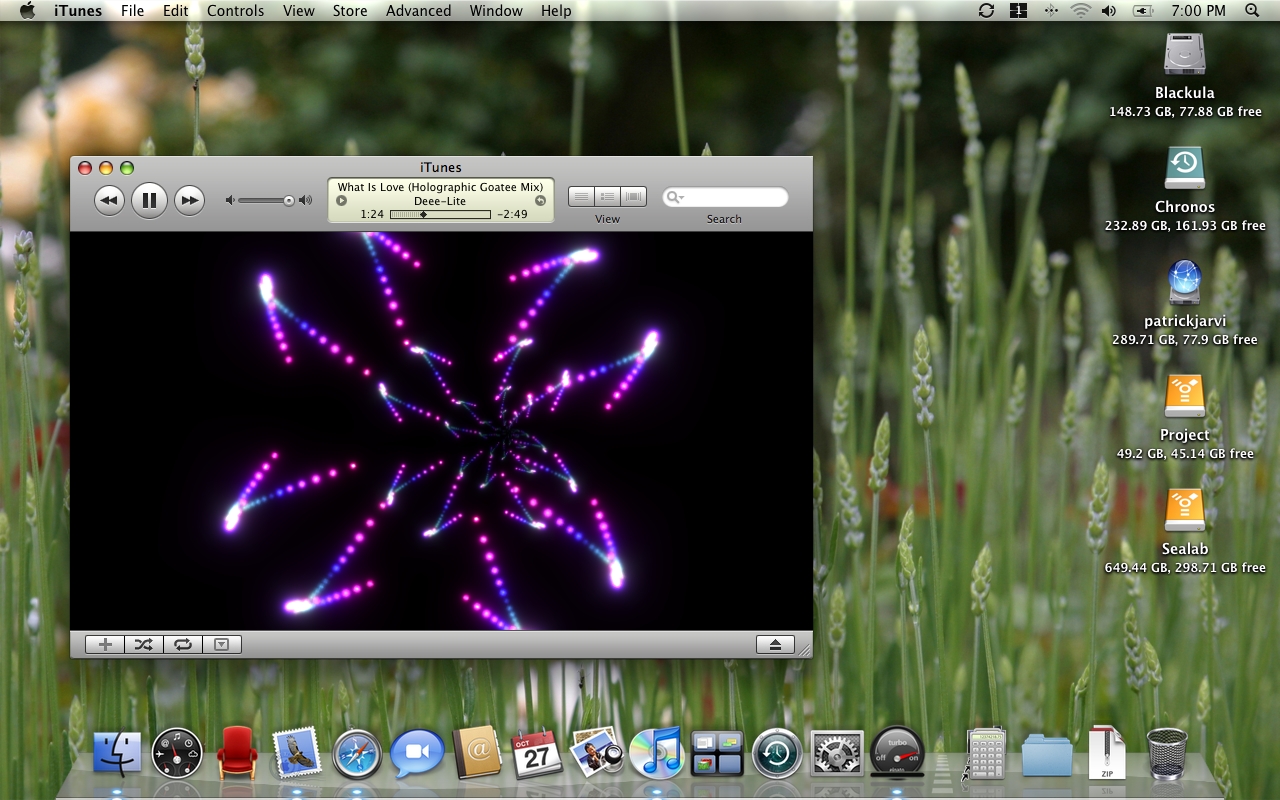1280x800 pixels.
Task: Open the Controls menu
Action: point(236,11)
